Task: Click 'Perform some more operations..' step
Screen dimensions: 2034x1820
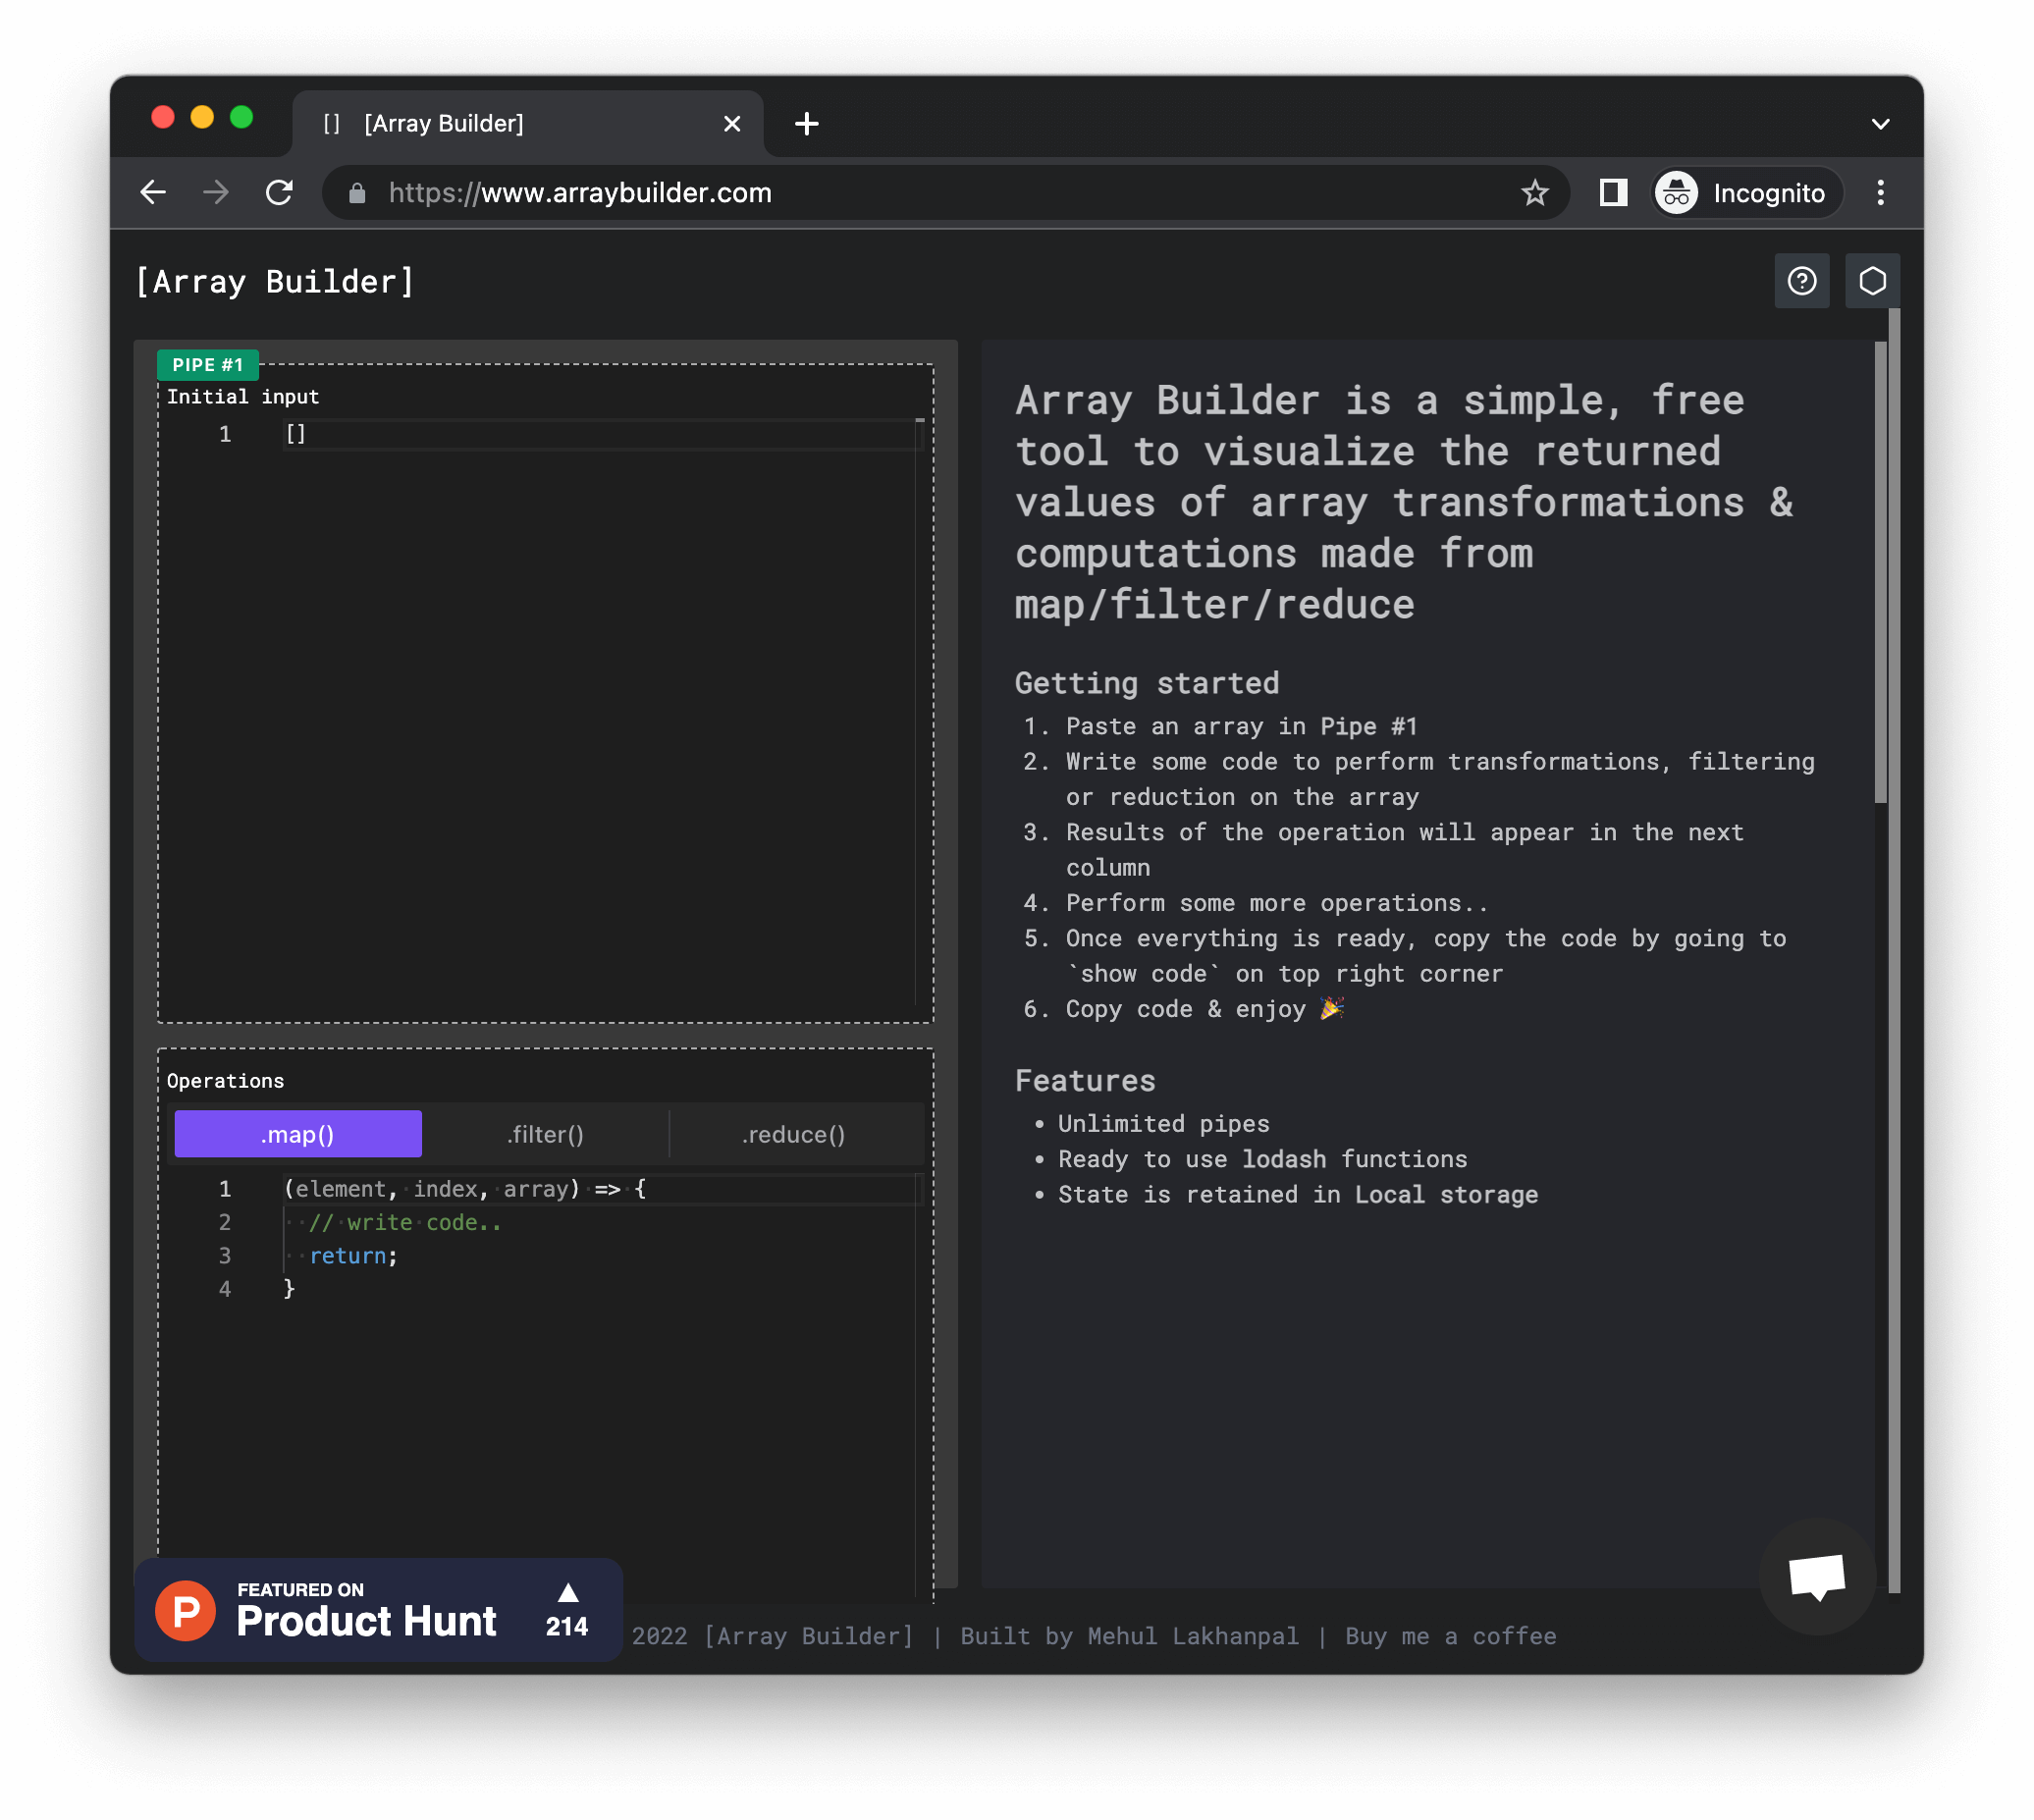Action: click(x=1276, y=903)
